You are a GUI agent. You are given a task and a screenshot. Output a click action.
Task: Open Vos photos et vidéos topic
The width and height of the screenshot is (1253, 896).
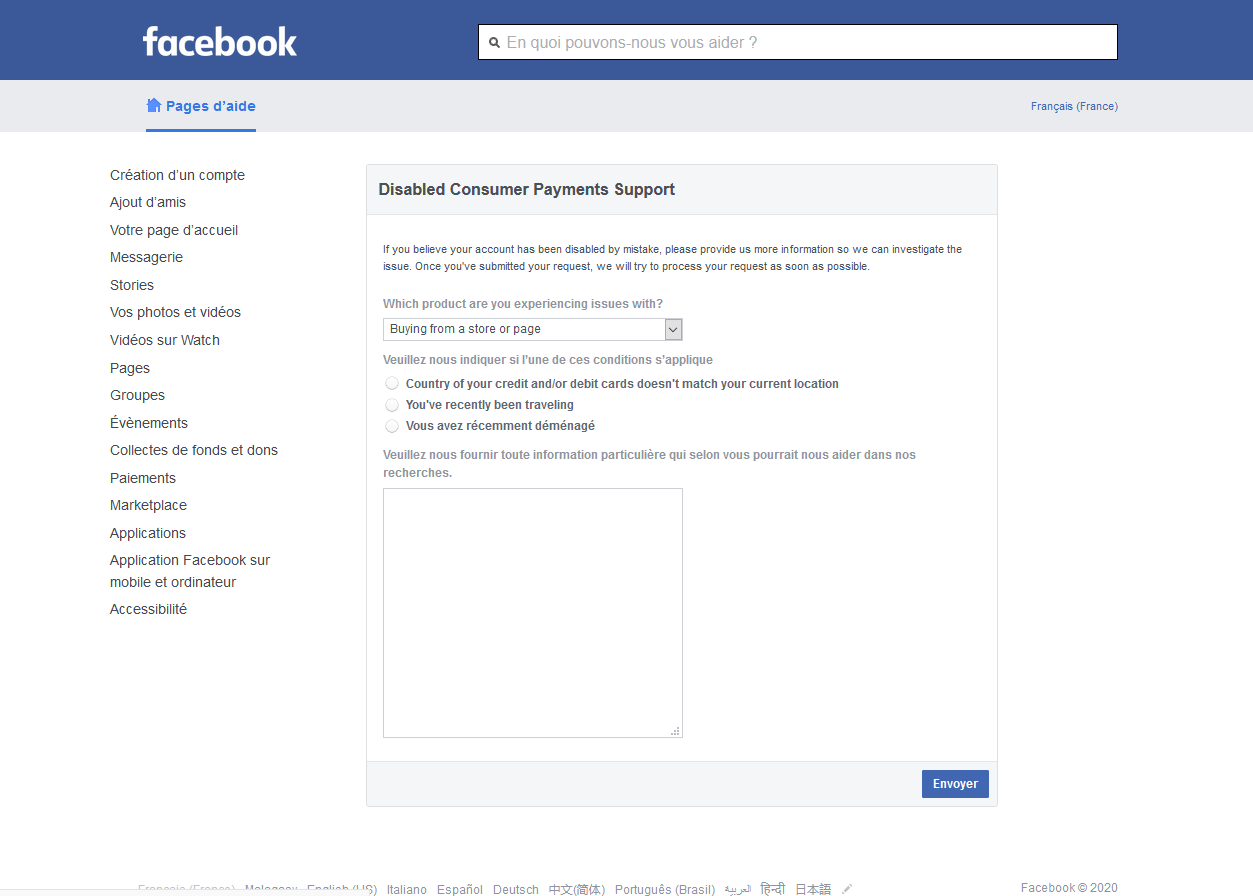(x=175, y=312)
